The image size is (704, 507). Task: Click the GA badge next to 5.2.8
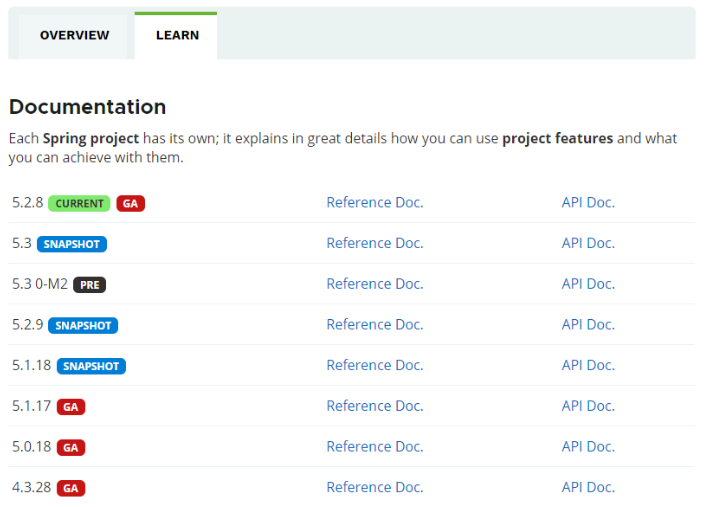tap(131, 203)
